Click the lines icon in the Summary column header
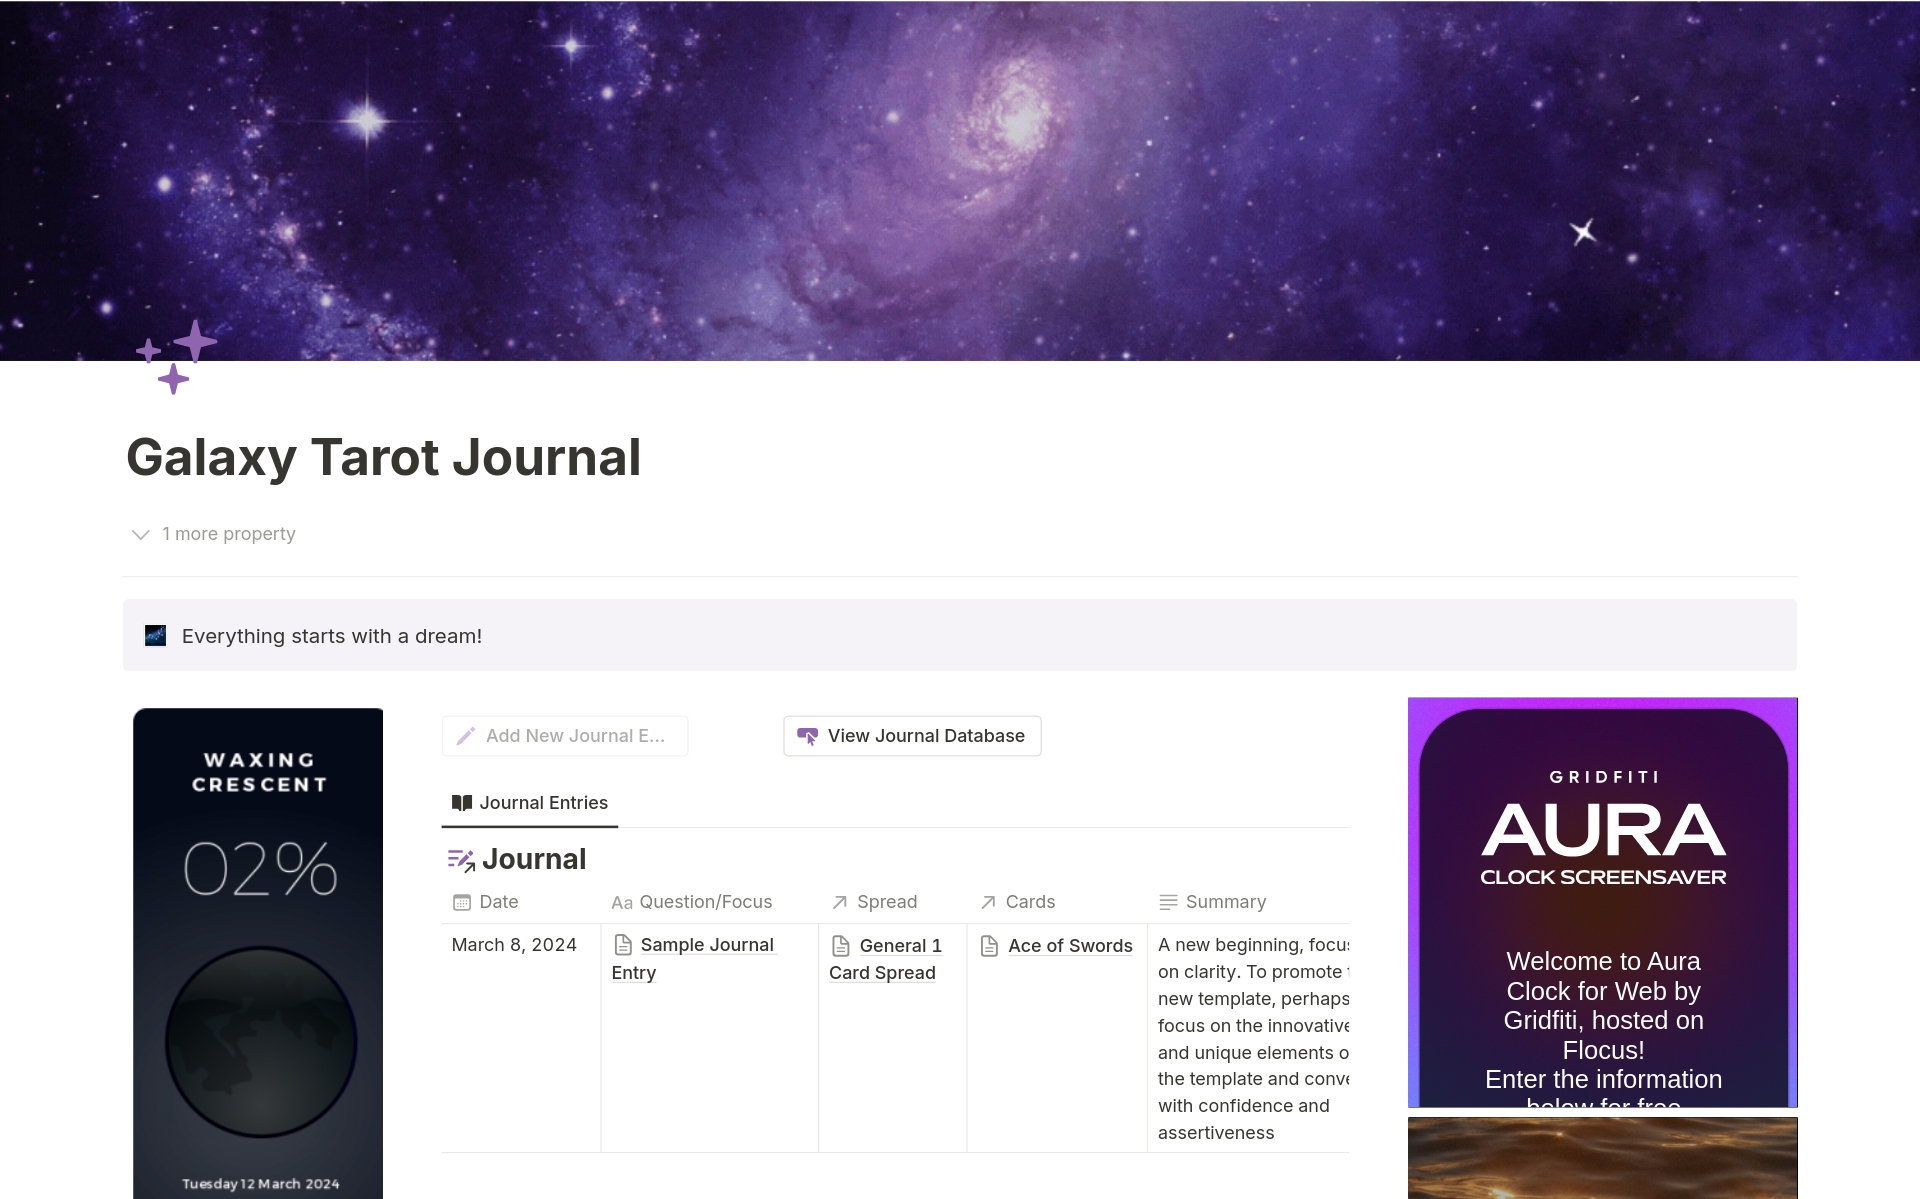 (x=1167, y=902)
